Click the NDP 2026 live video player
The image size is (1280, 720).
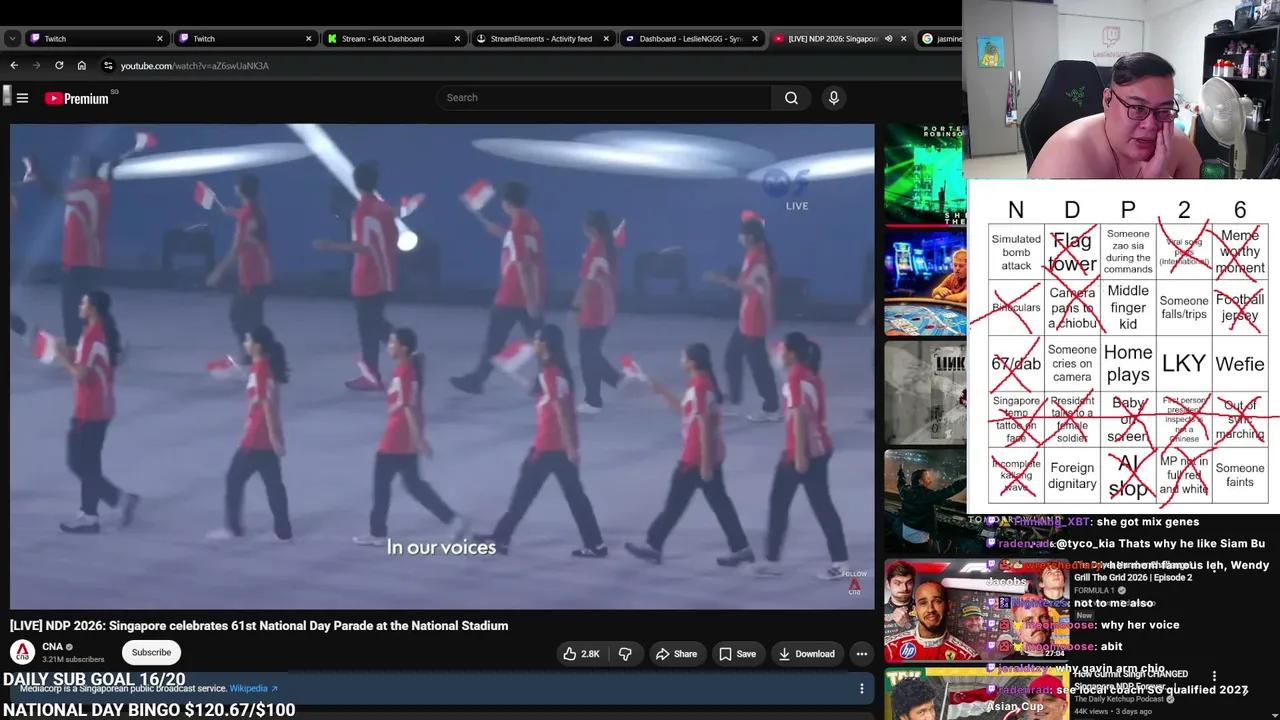pos(442,366)
